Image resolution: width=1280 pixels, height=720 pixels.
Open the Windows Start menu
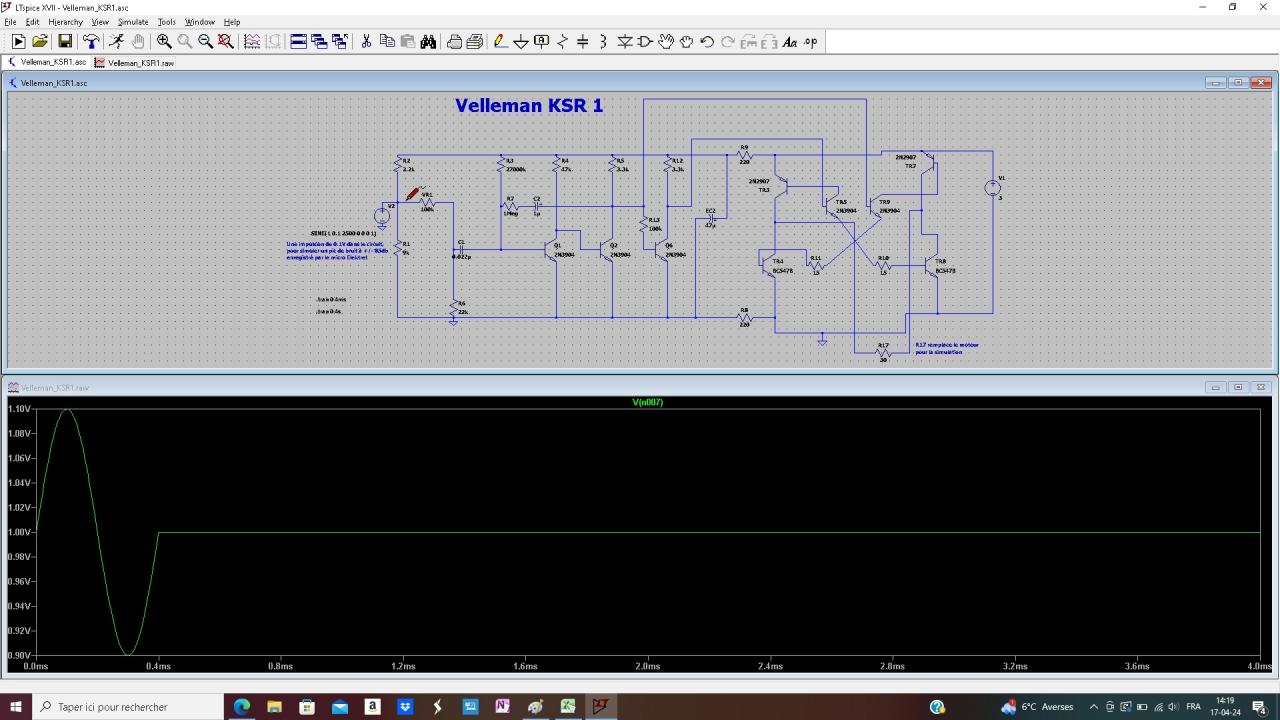coord(16,707)
